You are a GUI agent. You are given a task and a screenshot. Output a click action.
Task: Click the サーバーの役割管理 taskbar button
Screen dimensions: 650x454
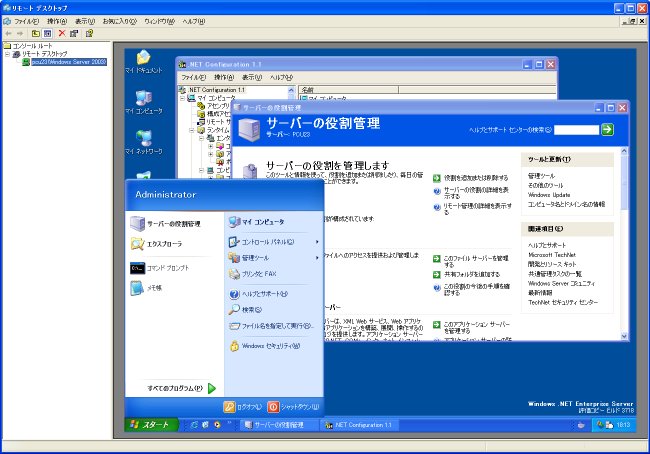279,425
